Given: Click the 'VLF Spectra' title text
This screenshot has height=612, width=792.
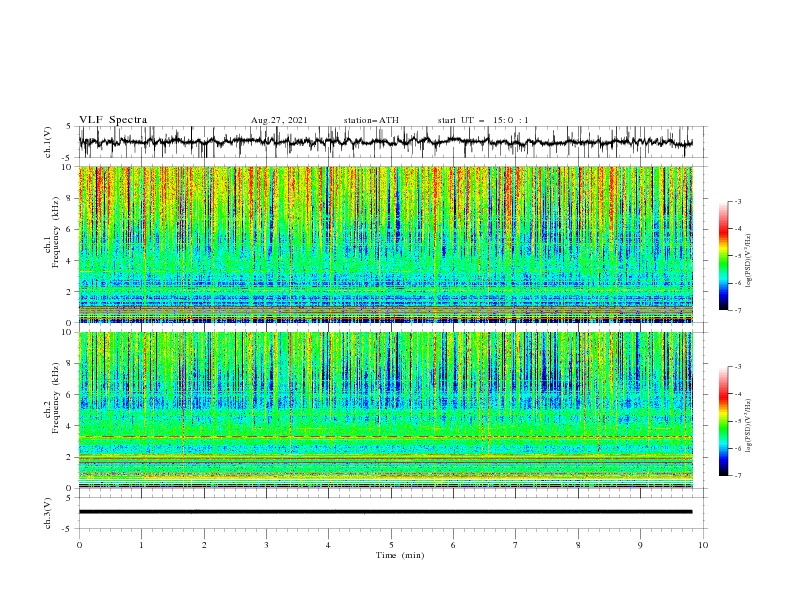Looking at the screenshot, I should coord(113,120).
